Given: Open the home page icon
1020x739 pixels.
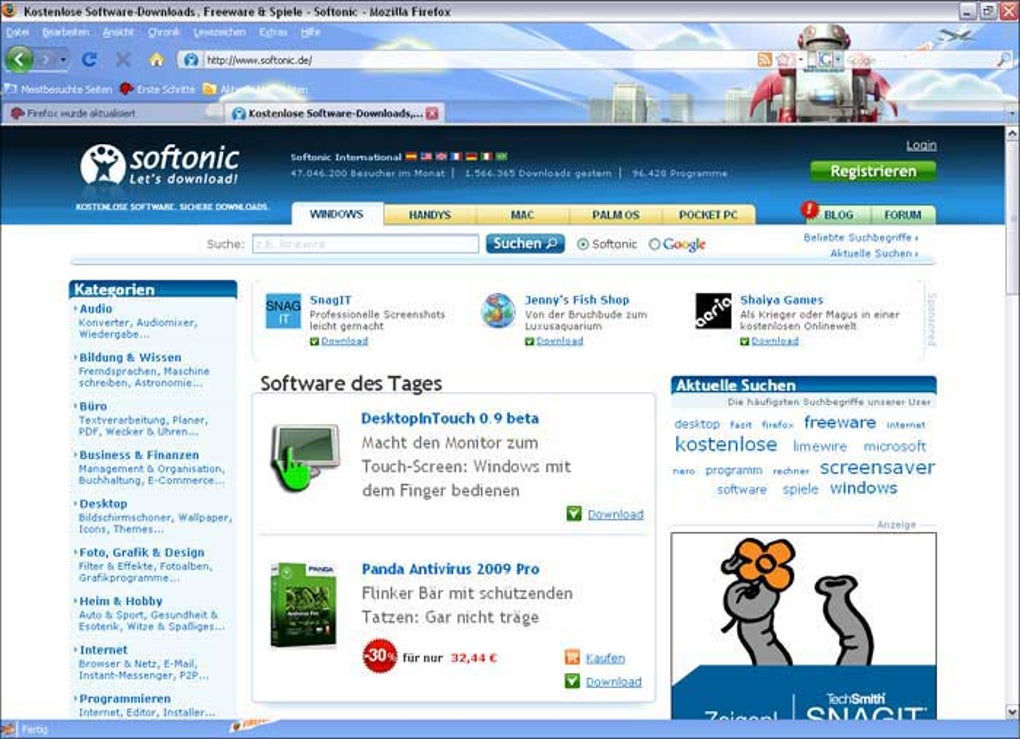Looking at the screenshot, I should coord(156,60).
